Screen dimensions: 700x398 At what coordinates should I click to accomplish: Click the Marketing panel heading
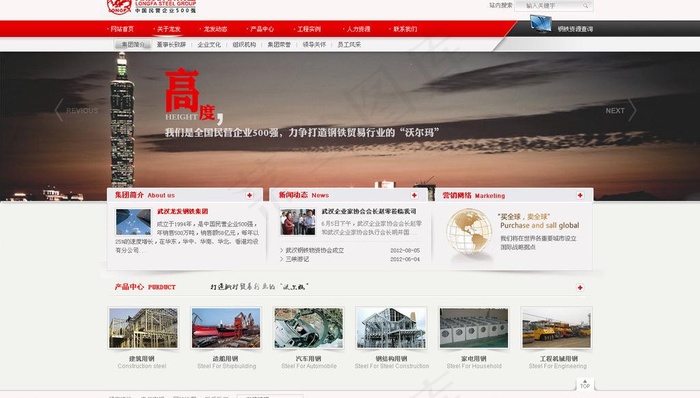pos(474,195)
